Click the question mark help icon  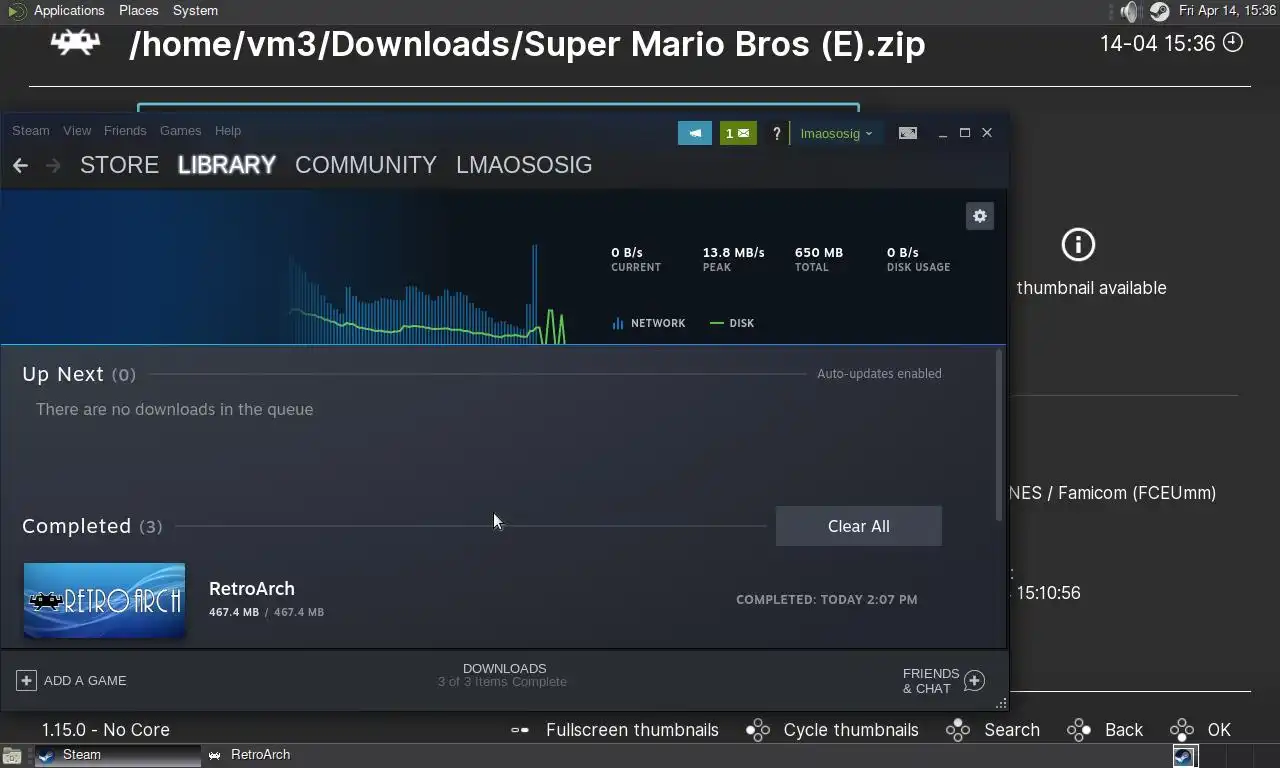point(776,133)
